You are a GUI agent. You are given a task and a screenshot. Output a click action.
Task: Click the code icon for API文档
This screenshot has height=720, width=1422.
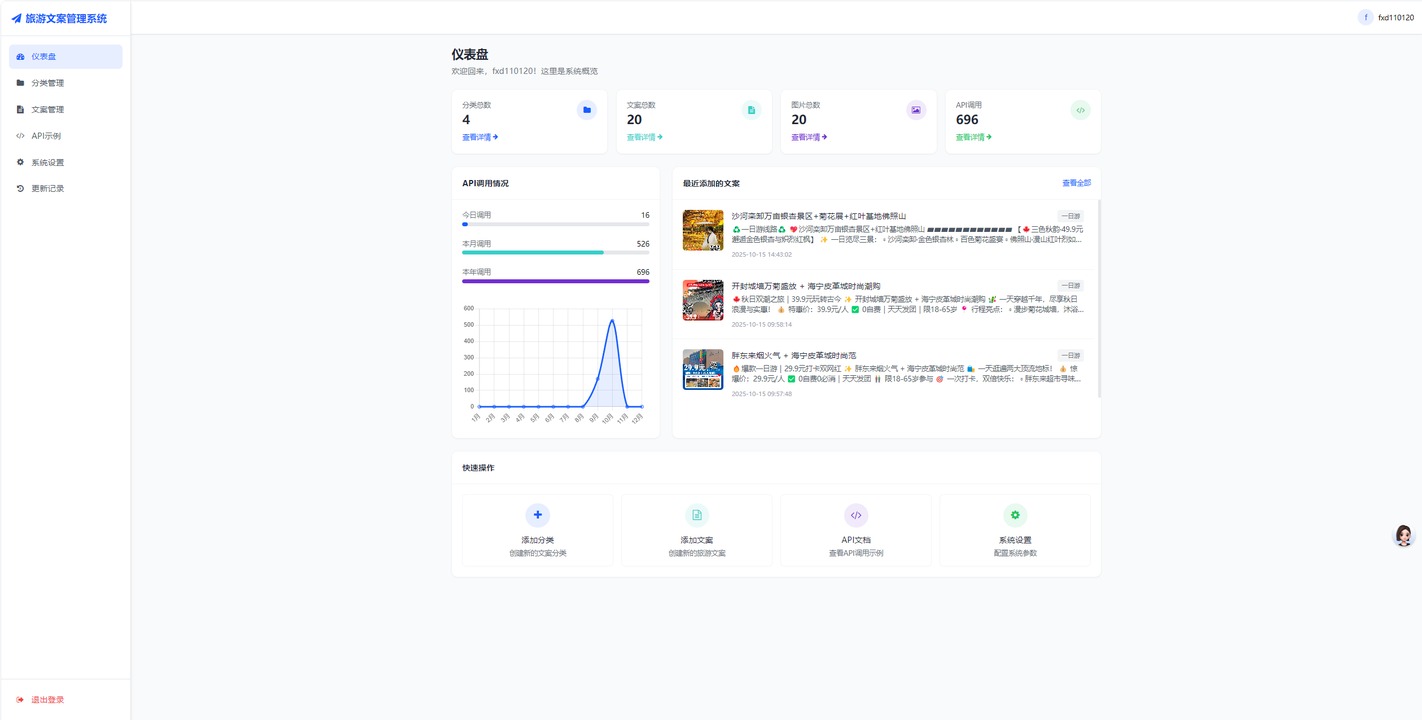click(856, 515)
